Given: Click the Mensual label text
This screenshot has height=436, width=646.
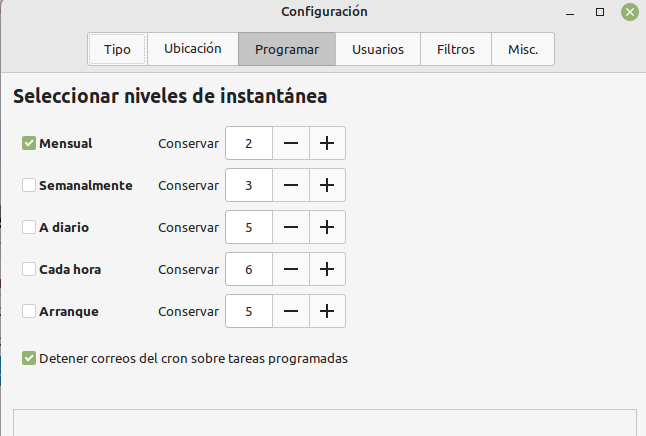Looking at the screenshot, I should coord(66,143).
